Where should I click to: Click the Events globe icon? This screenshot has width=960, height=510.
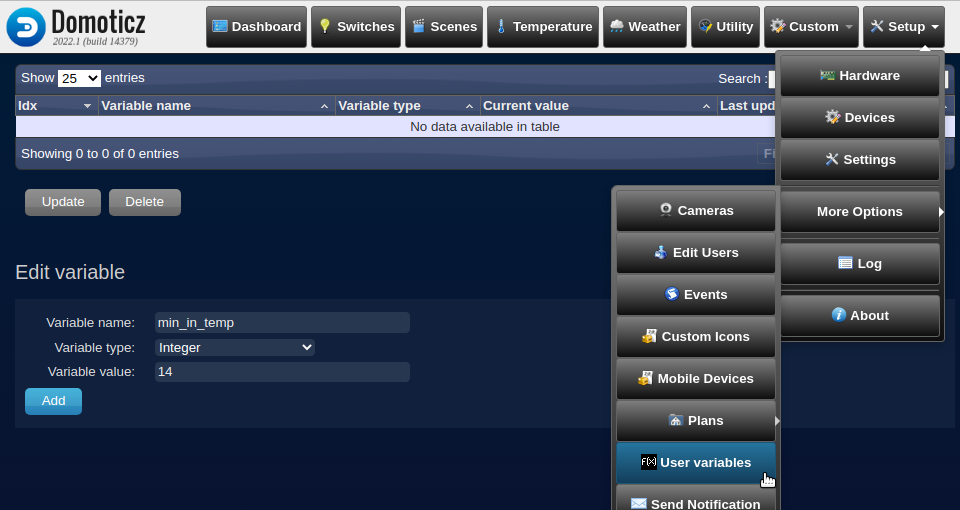[x=672, y=294]
